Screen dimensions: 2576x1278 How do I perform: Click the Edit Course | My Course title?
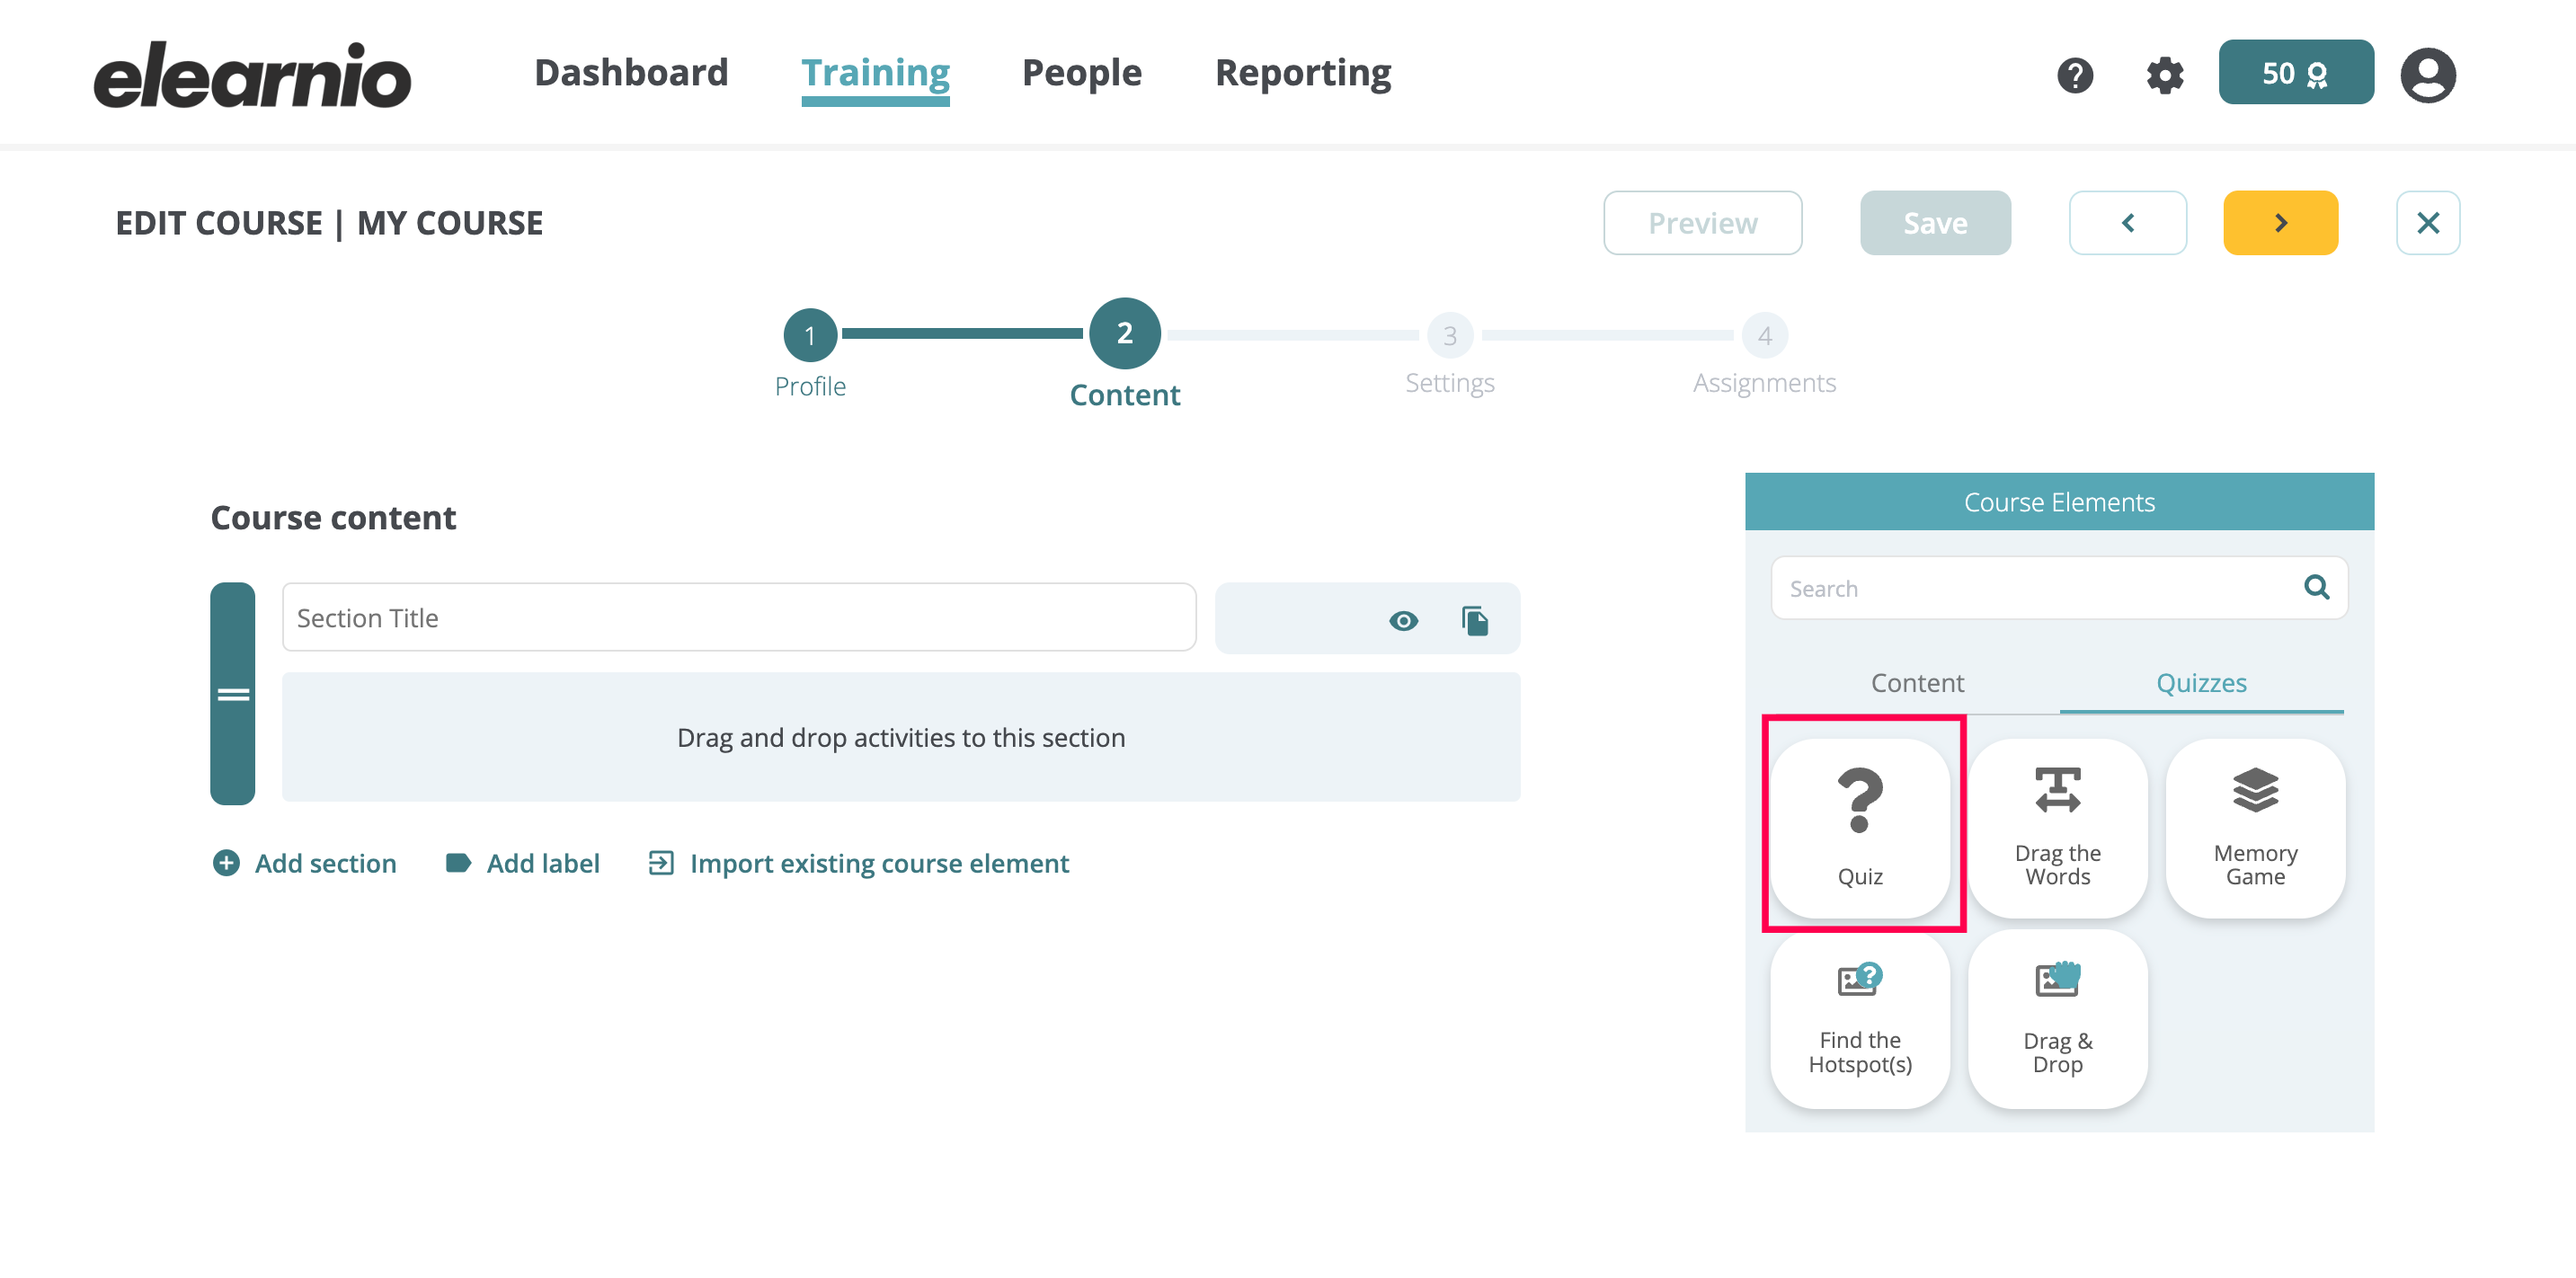329,223
